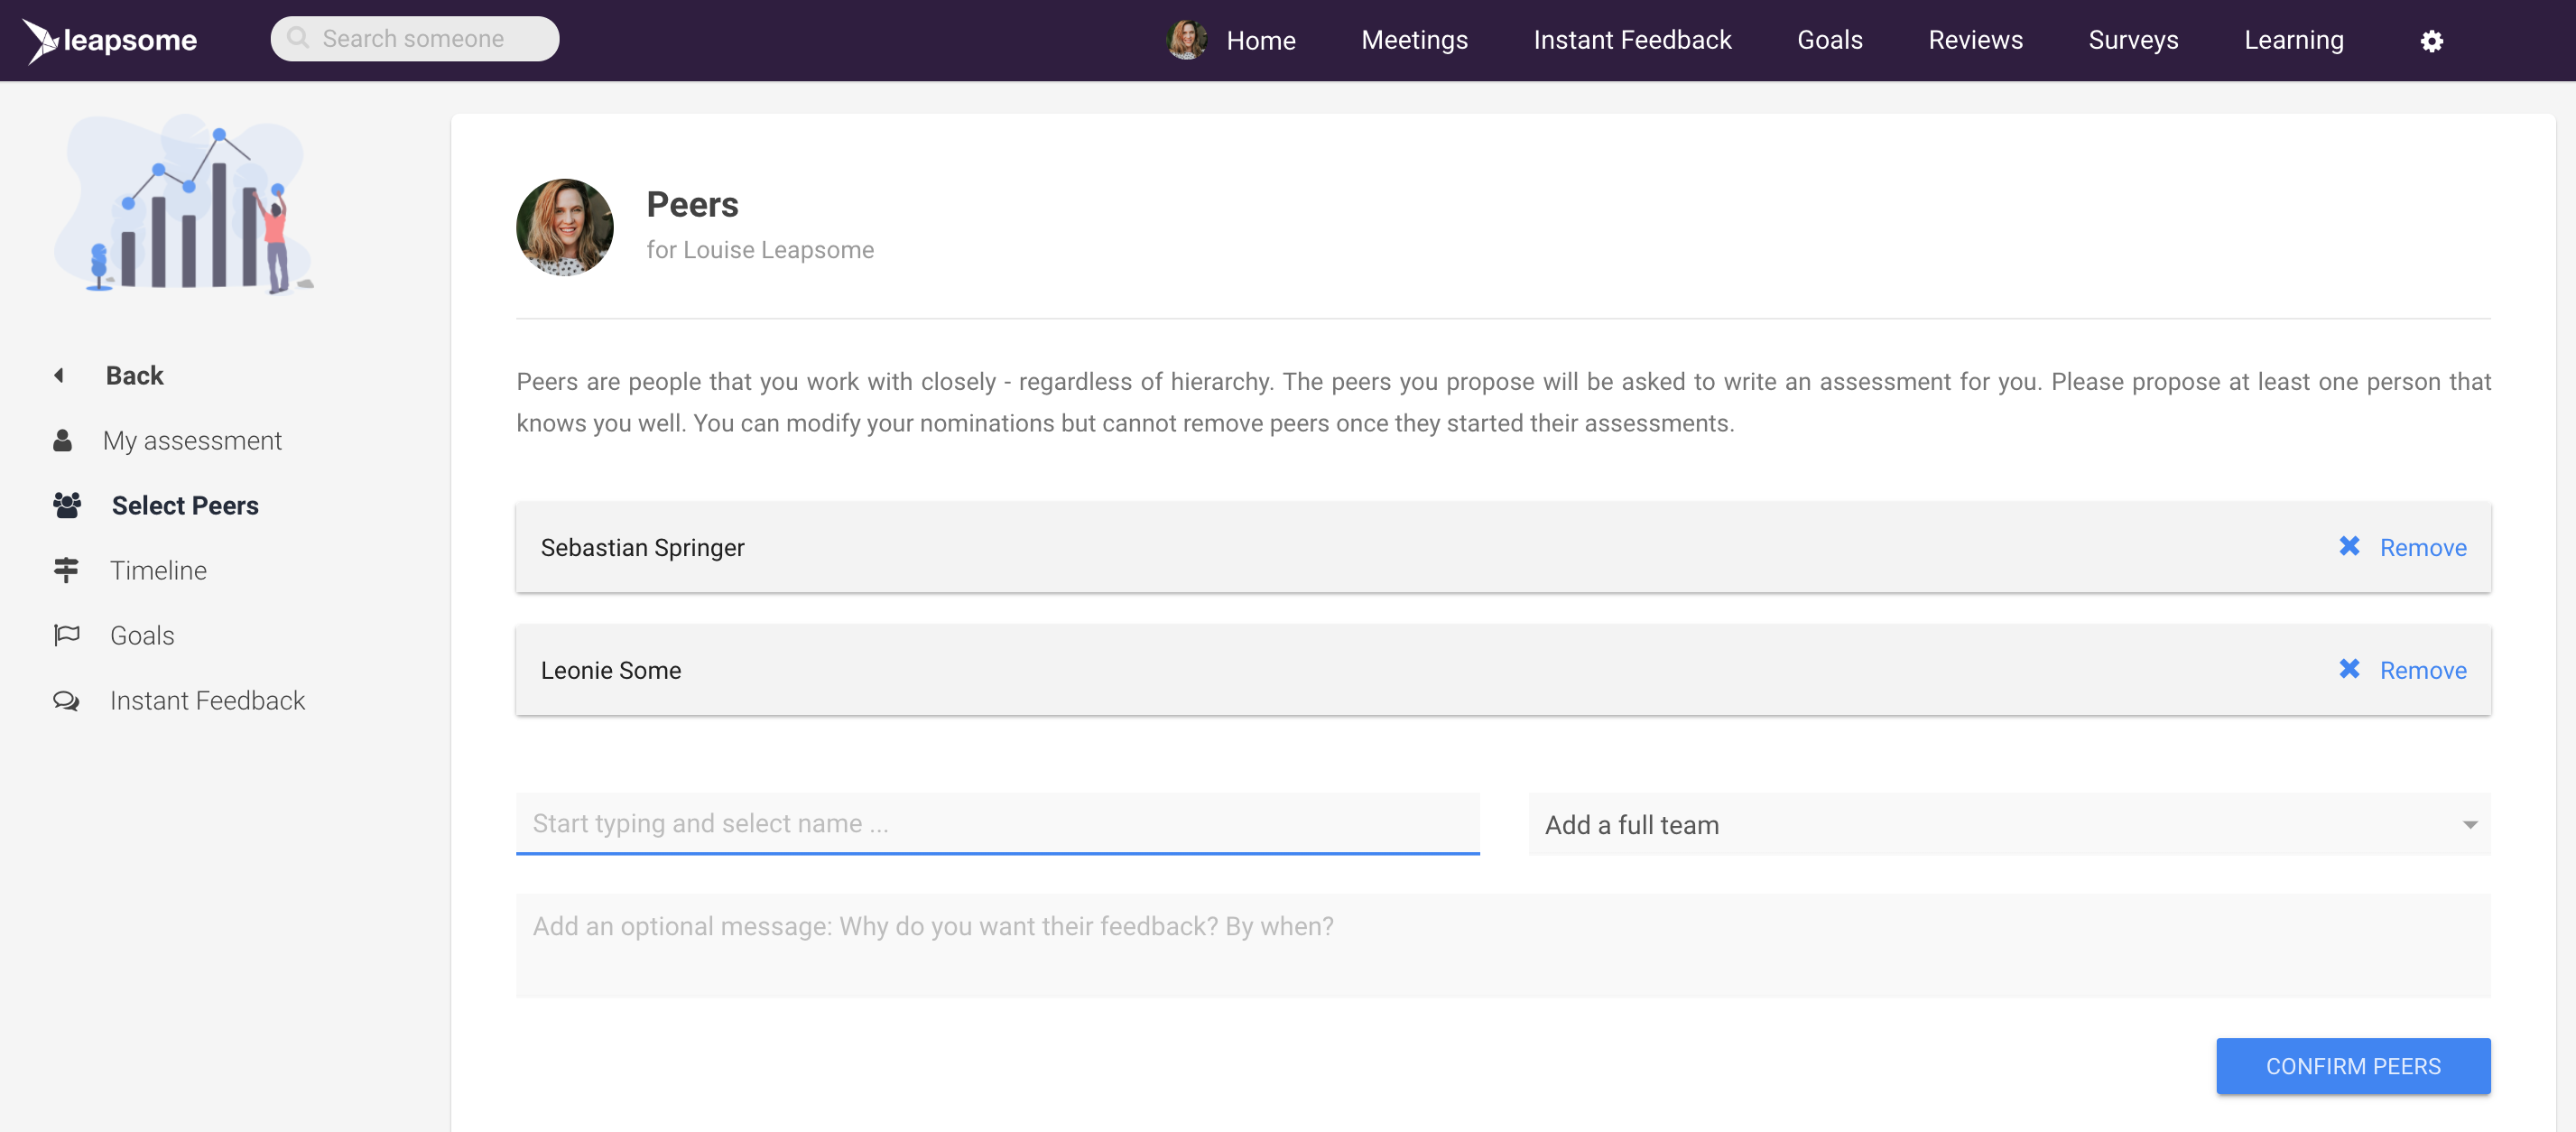Click the user avatar beside Home
This screenshot has height=1132, width=2576.
(1187, 40)
